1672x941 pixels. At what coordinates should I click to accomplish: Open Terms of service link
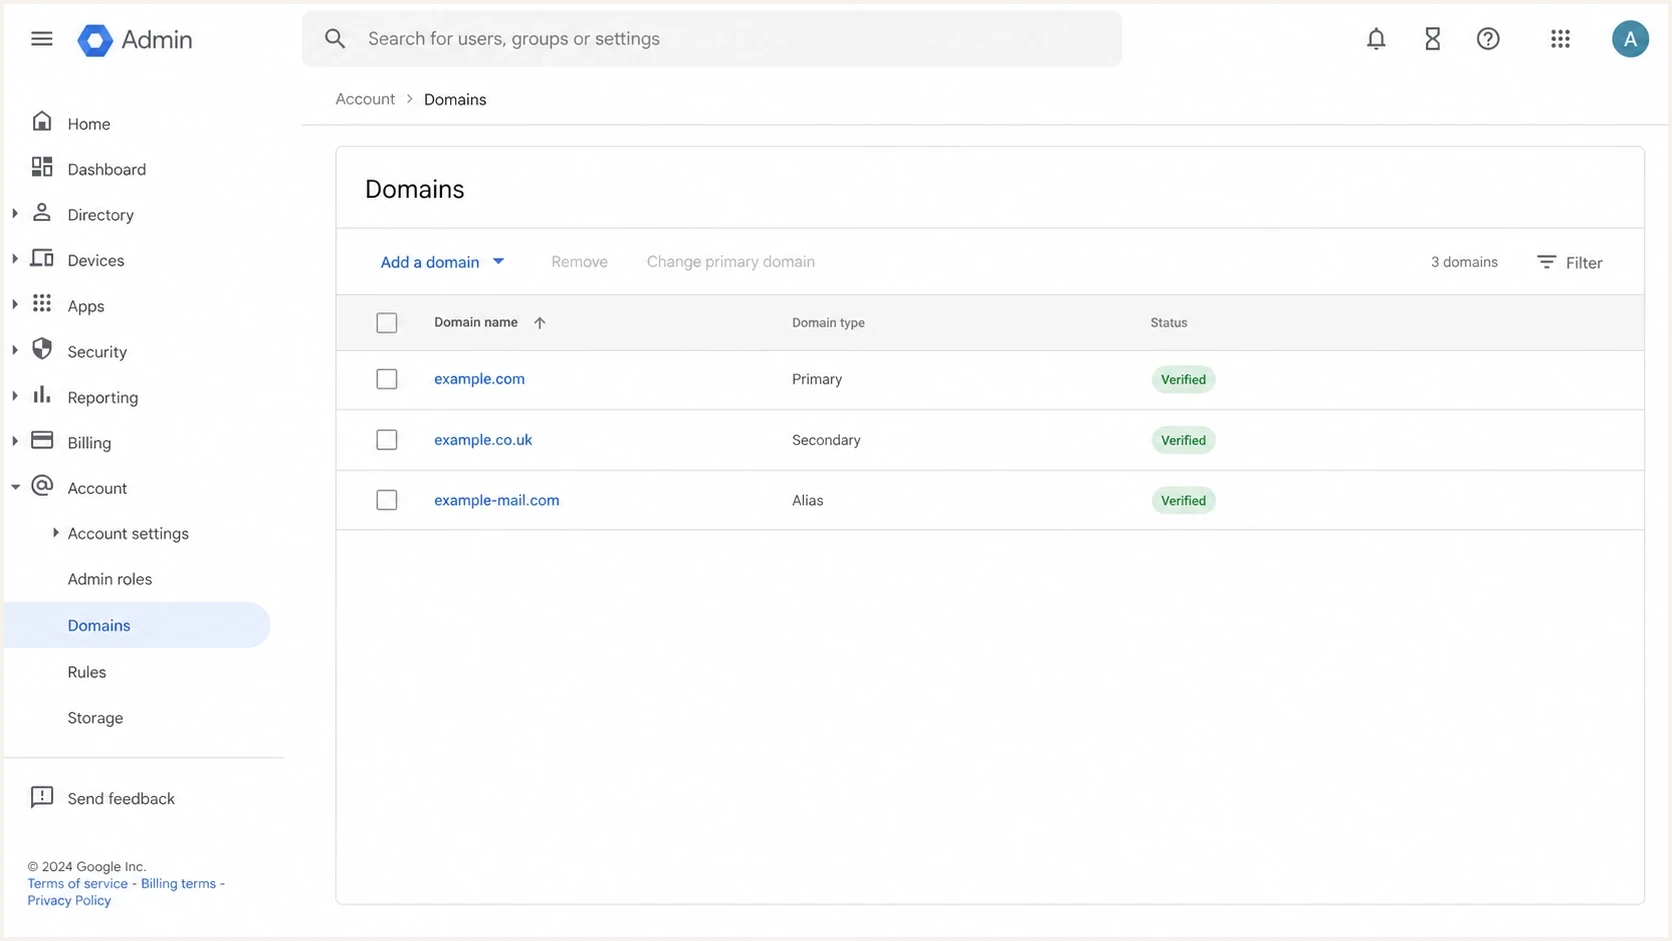[78, 883]
